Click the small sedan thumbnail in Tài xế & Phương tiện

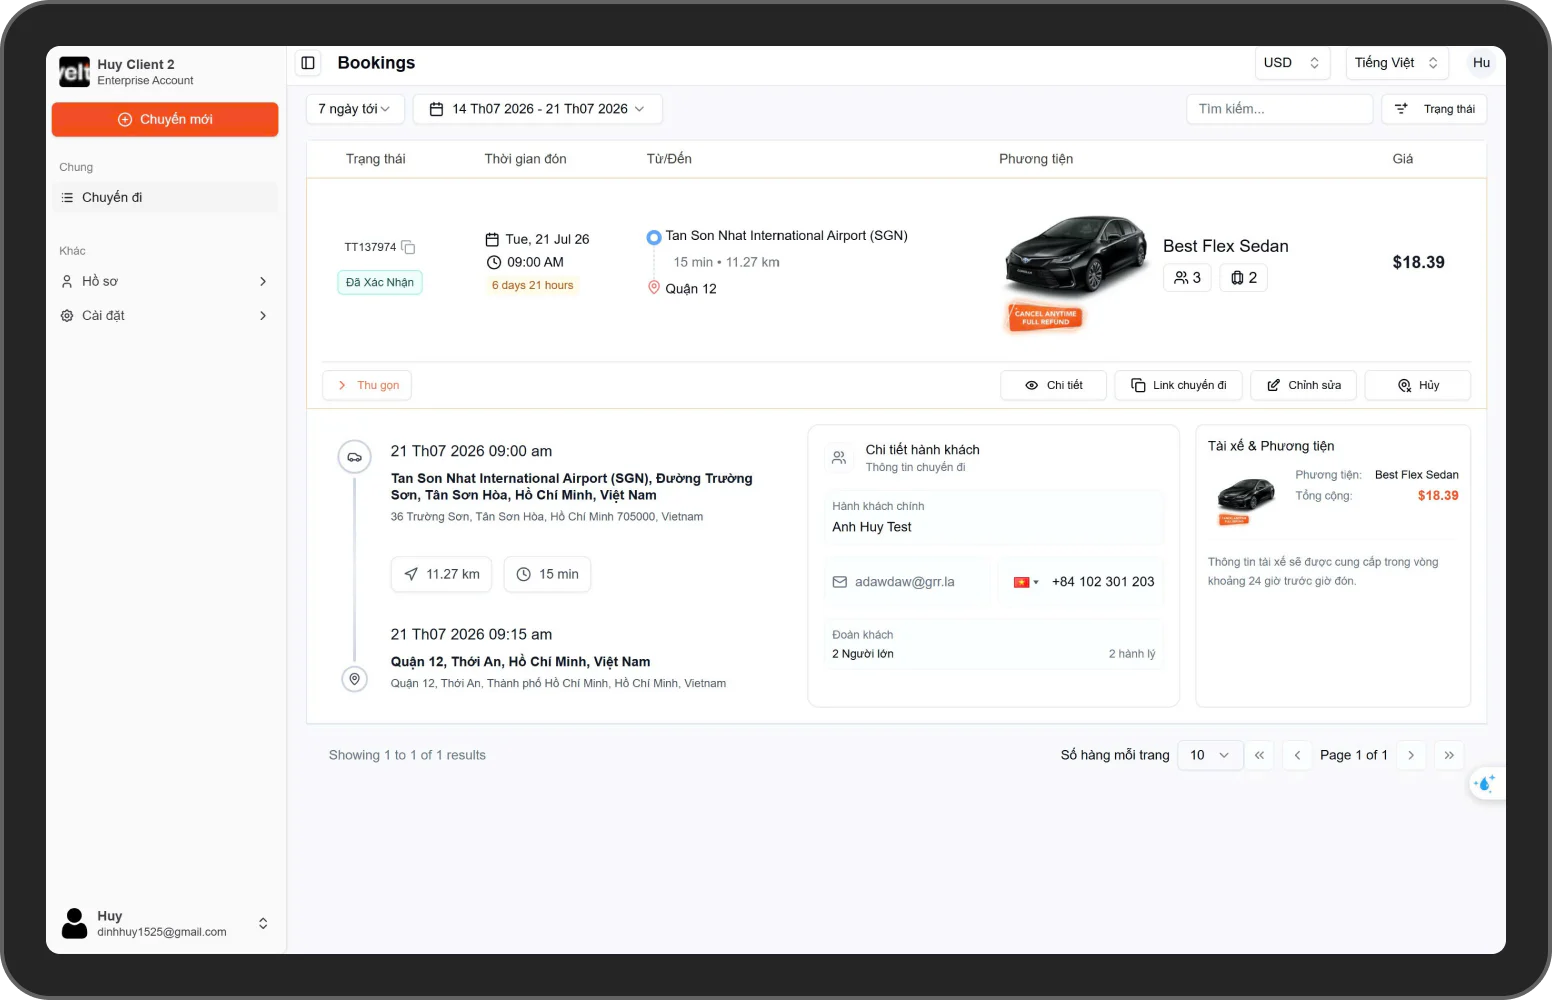tap(1246, 499)
